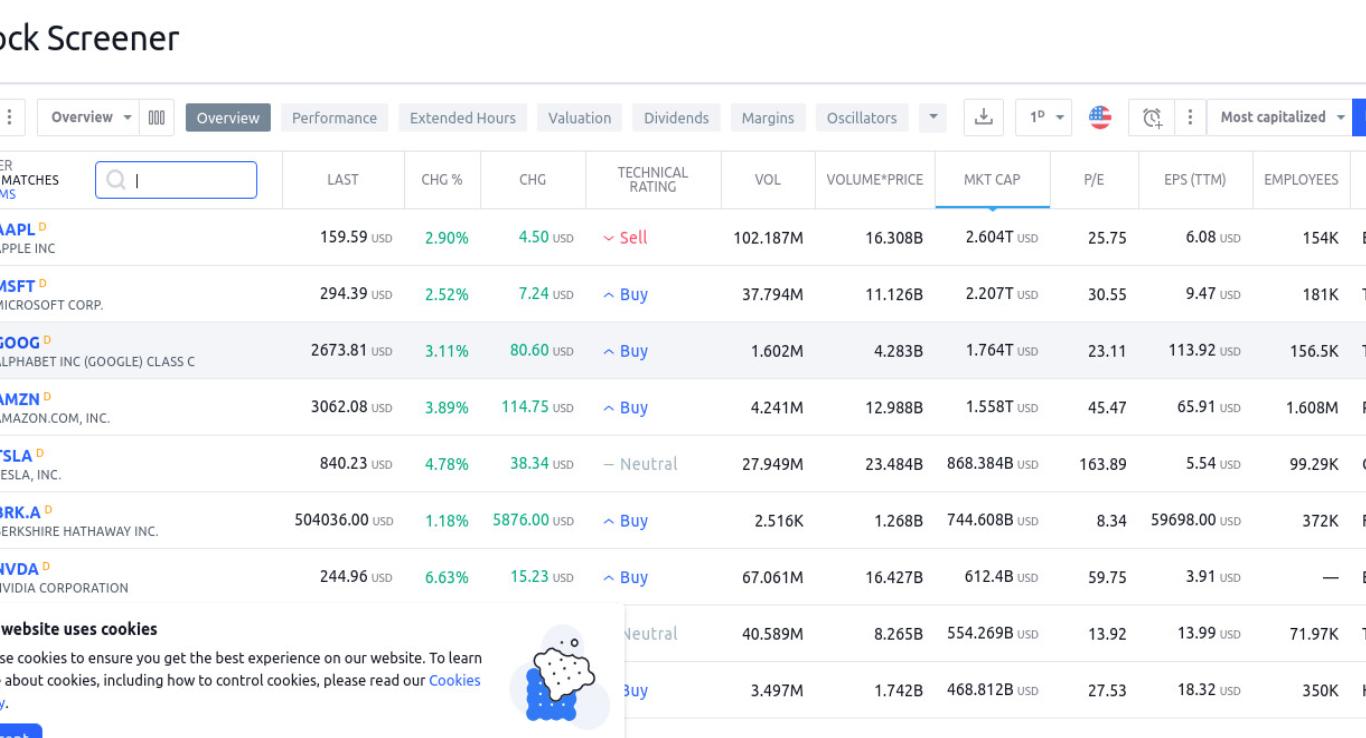Sort by TECHNICAL RATING column header
1366x738 pixels.
(653, 180)
